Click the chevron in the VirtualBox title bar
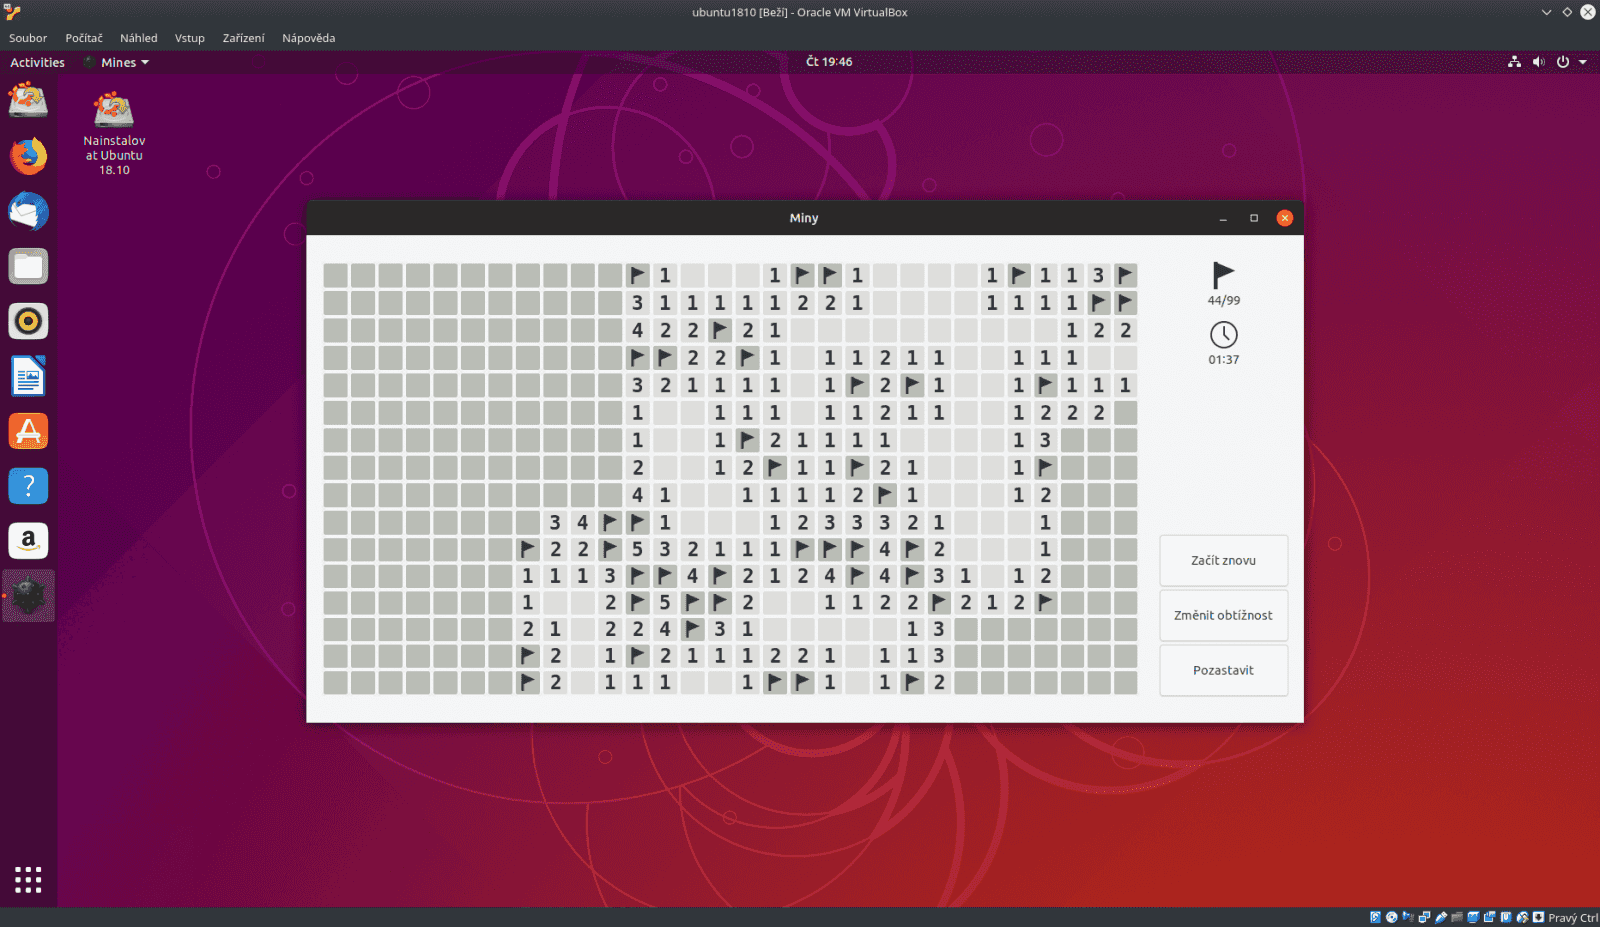1600x927 pixels. (1546, 12)
